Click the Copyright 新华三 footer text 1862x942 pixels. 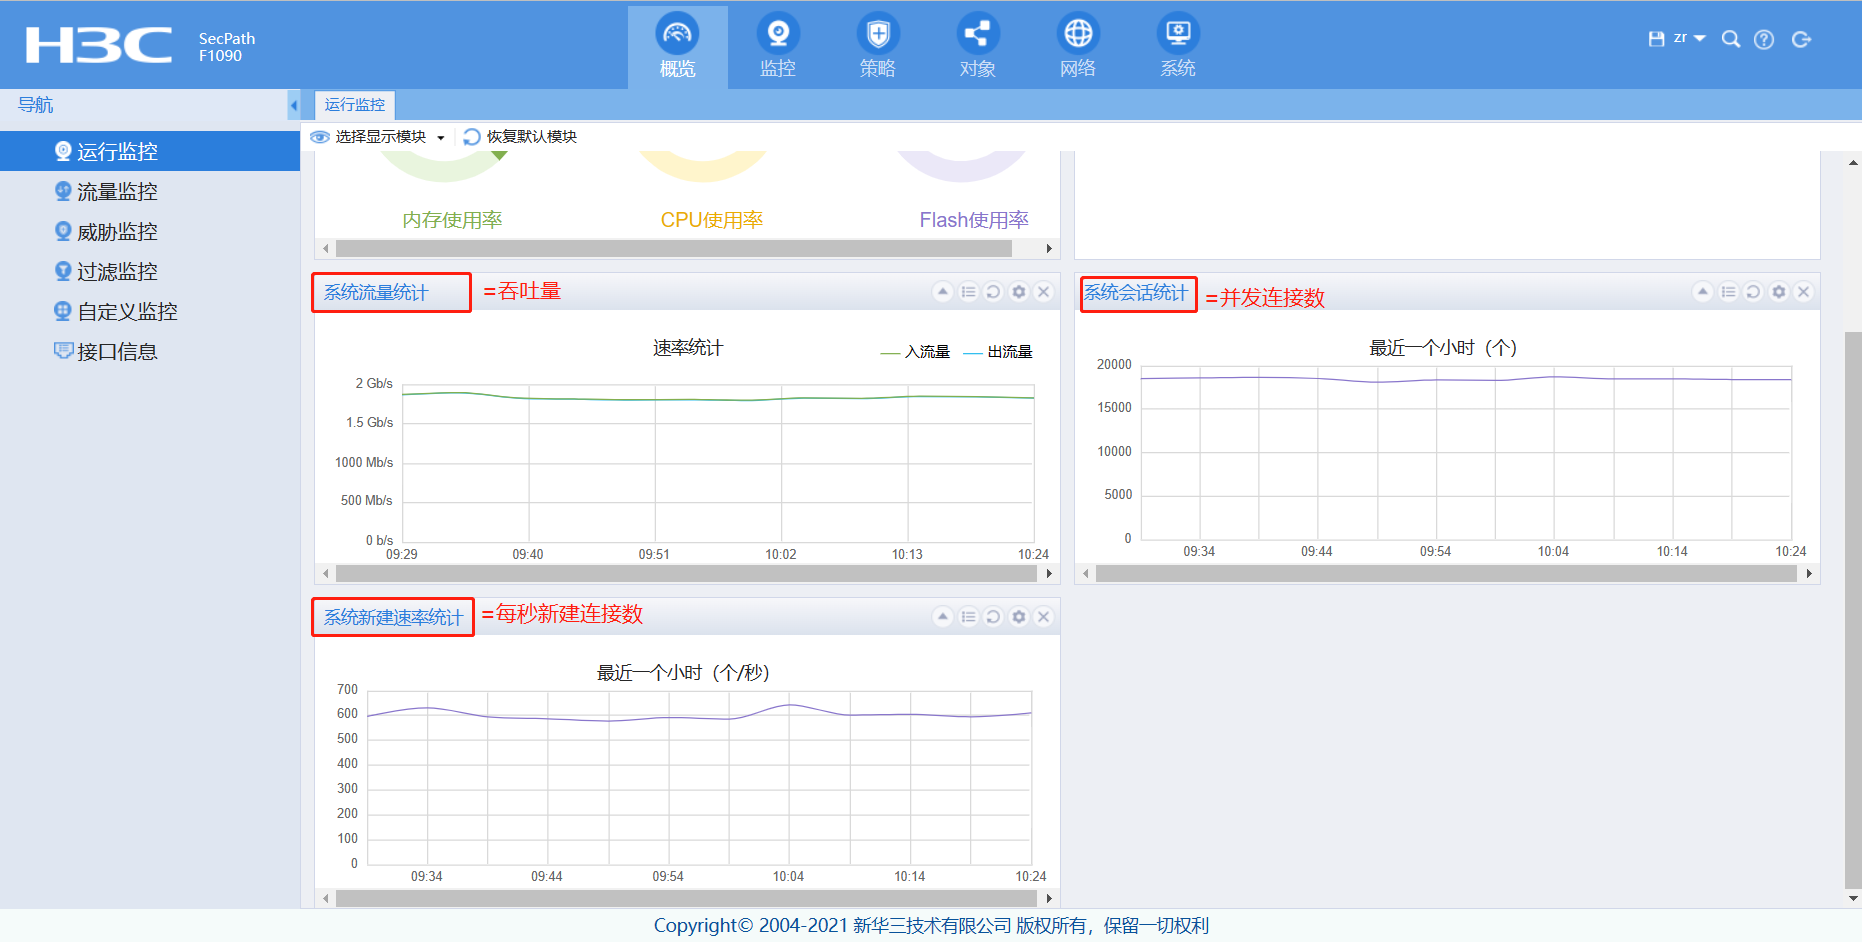(931, 926)
